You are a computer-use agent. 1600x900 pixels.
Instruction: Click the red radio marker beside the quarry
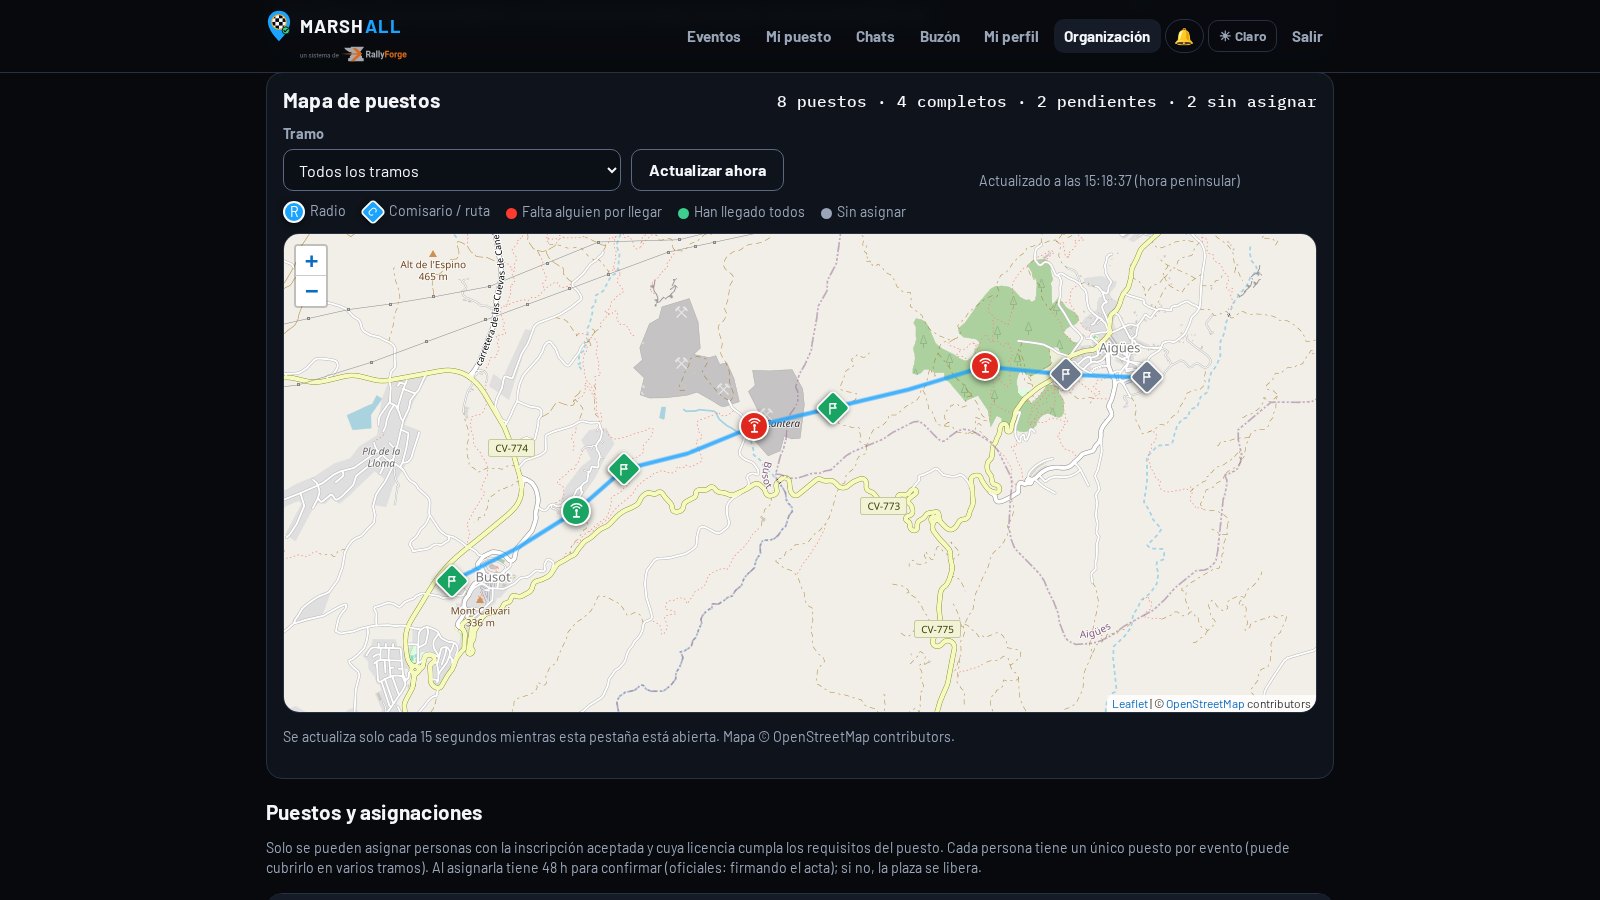point(754,426)
